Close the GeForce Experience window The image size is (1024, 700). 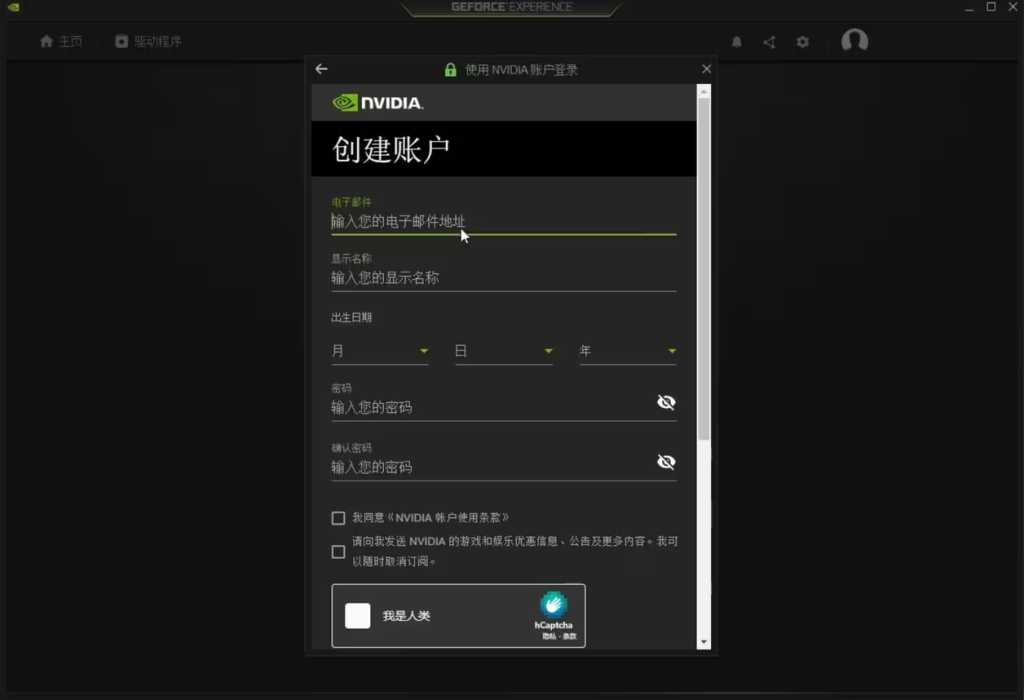click(1013, 7)
